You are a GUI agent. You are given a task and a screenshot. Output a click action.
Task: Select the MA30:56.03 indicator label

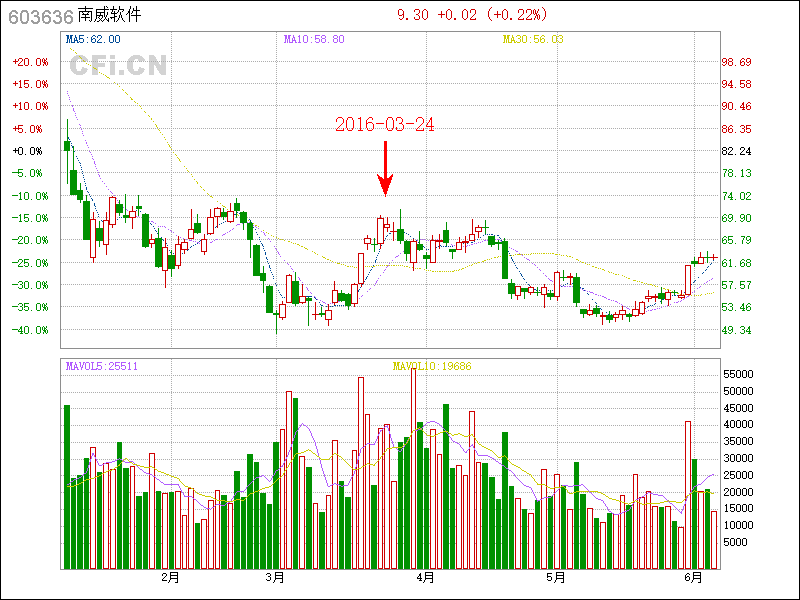[533, 39]
